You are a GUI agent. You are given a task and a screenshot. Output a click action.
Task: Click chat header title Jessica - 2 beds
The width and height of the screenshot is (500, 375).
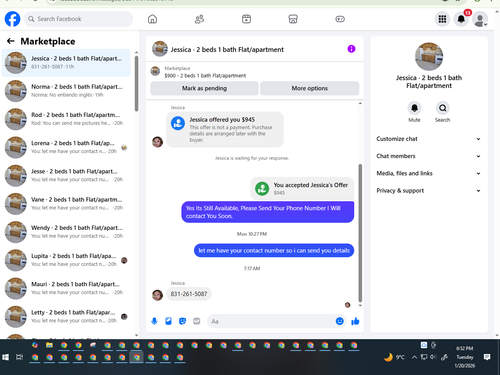227,50
